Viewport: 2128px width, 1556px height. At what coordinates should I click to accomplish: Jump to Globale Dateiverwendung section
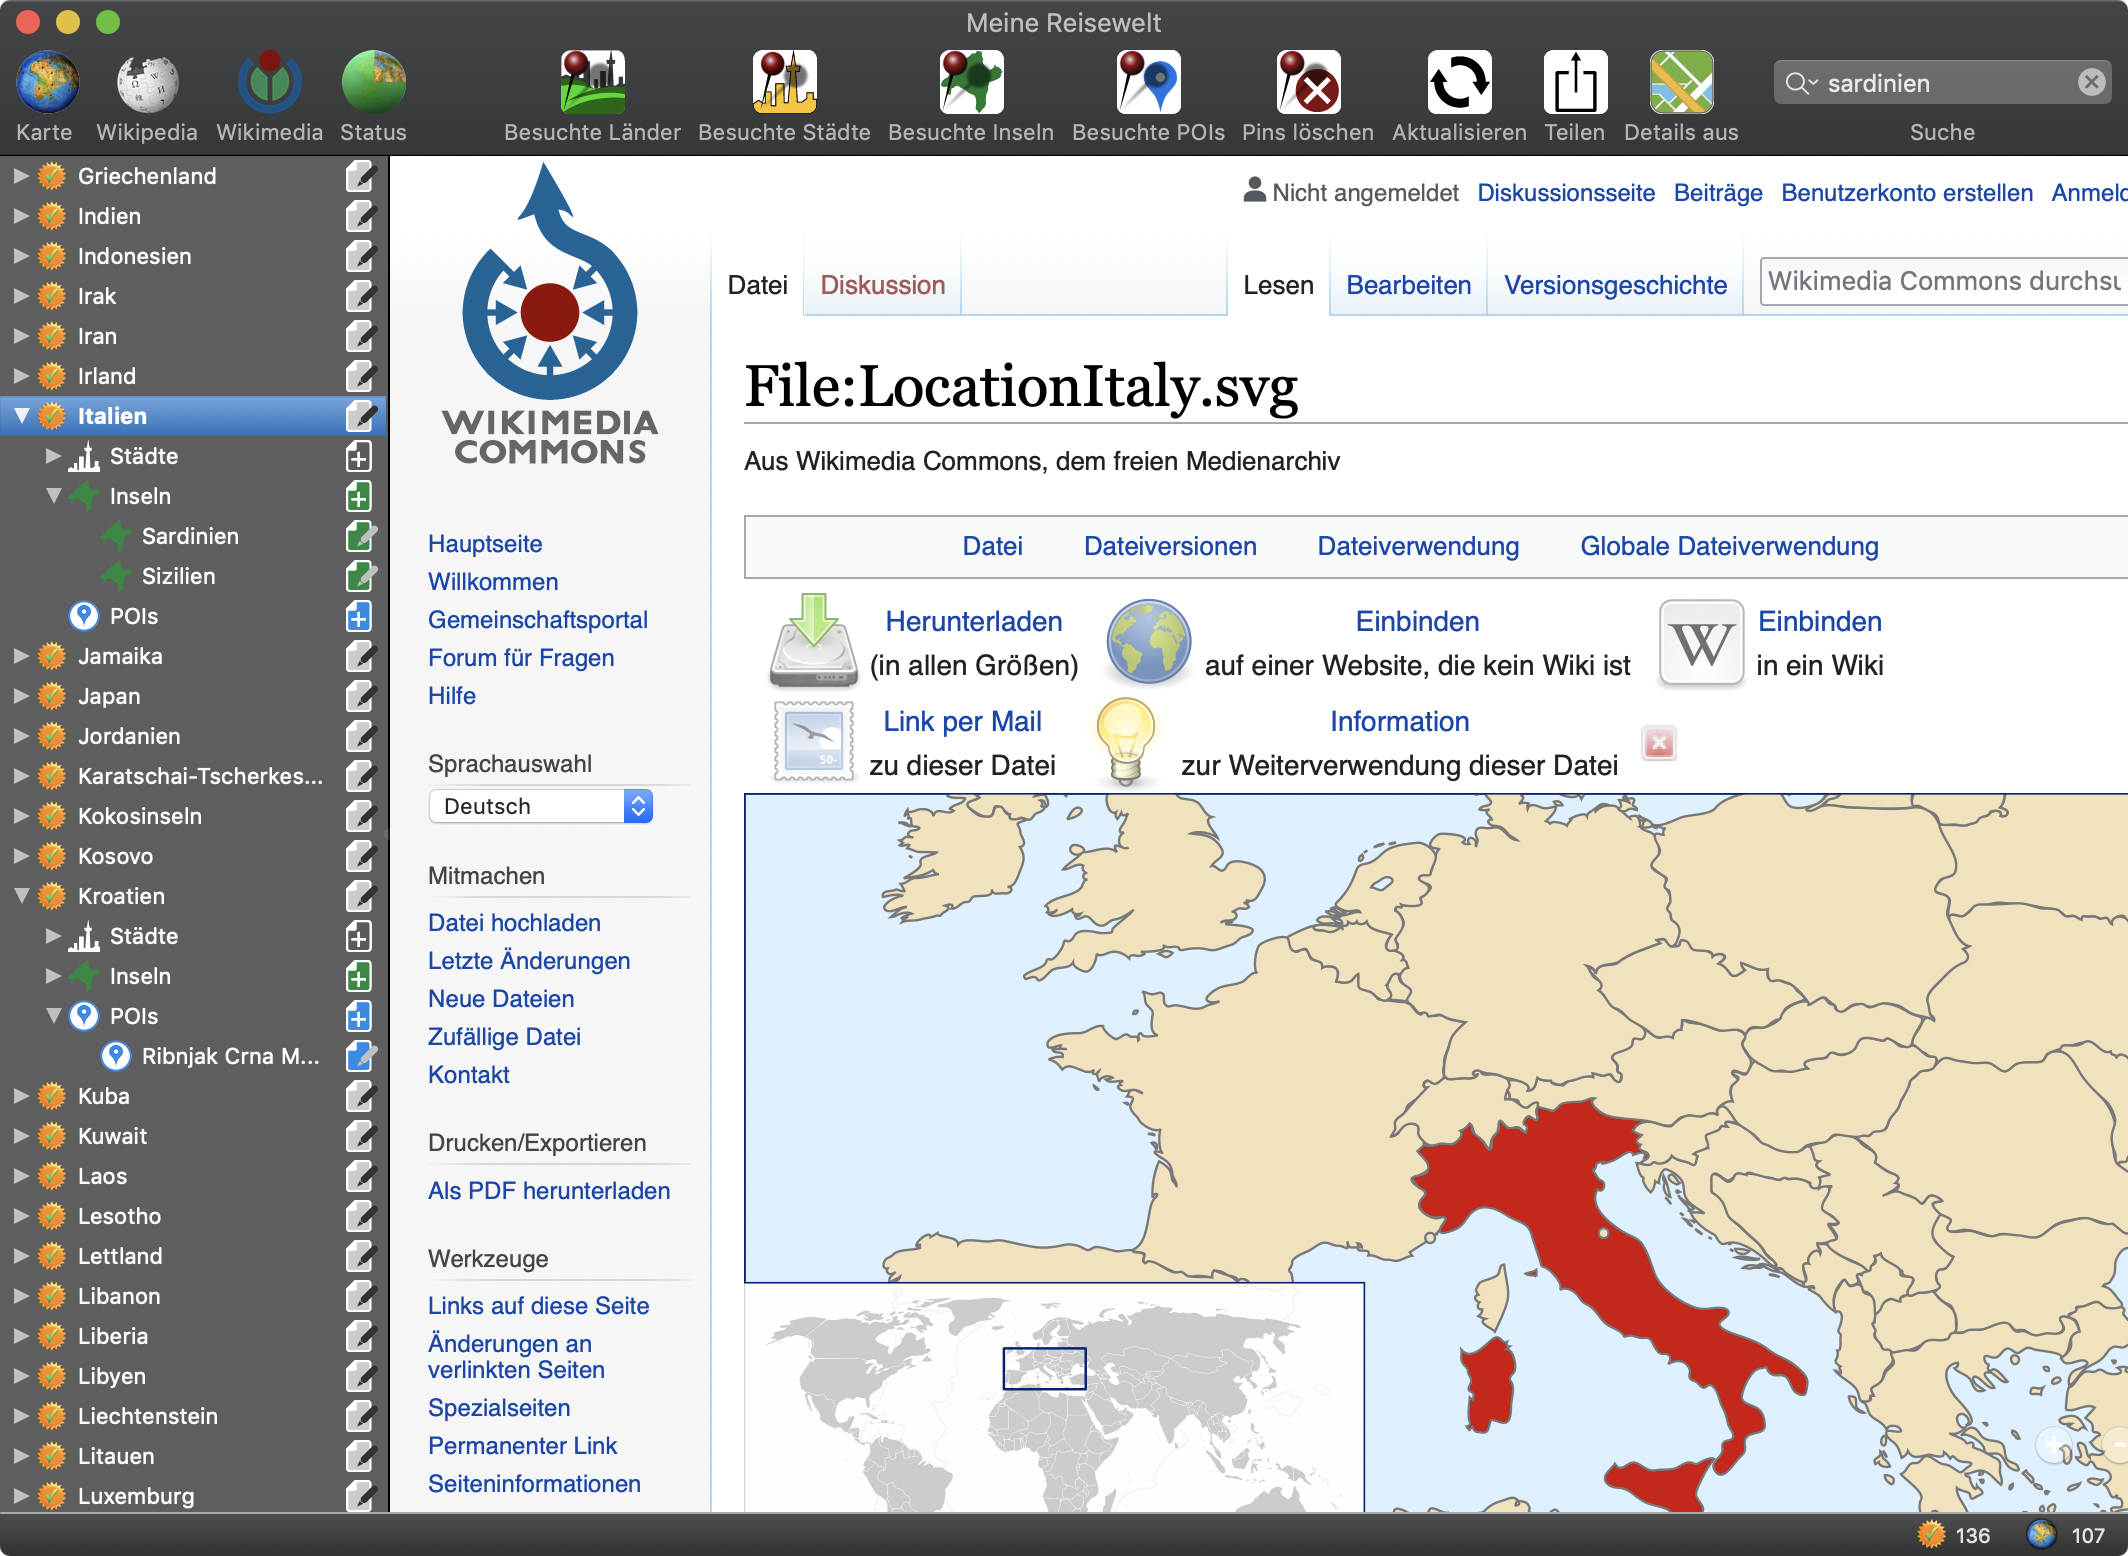pyautogui.click(x=1729, y=546)
